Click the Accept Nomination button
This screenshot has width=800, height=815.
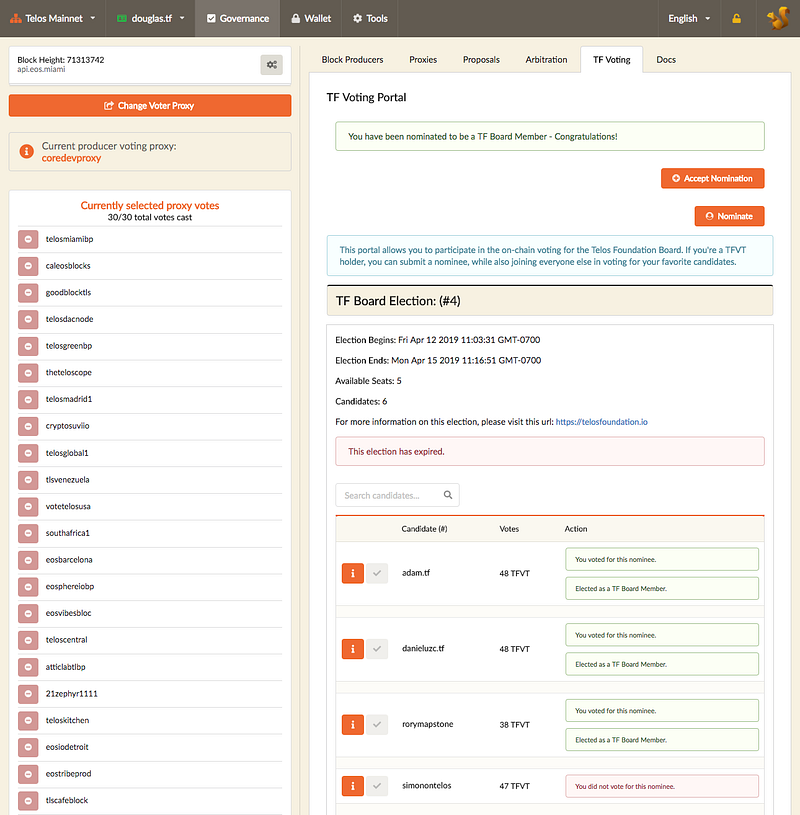tap(712, 178)
